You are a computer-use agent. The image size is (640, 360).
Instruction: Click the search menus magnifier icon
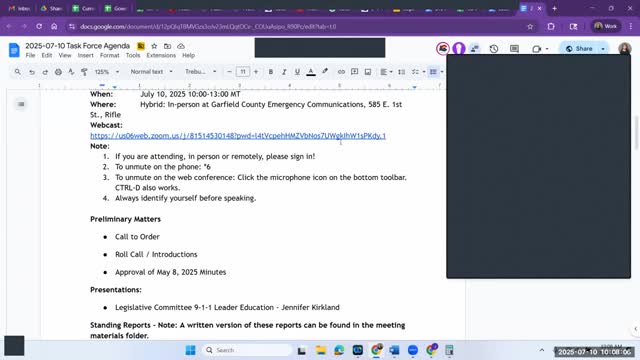click(x=18, y=72)
